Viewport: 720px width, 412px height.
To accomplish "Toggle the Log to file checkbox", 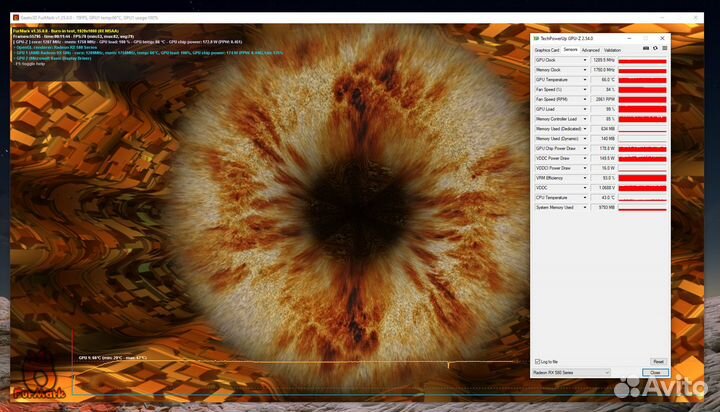I will pyautogui.click(x=537, y=361).
